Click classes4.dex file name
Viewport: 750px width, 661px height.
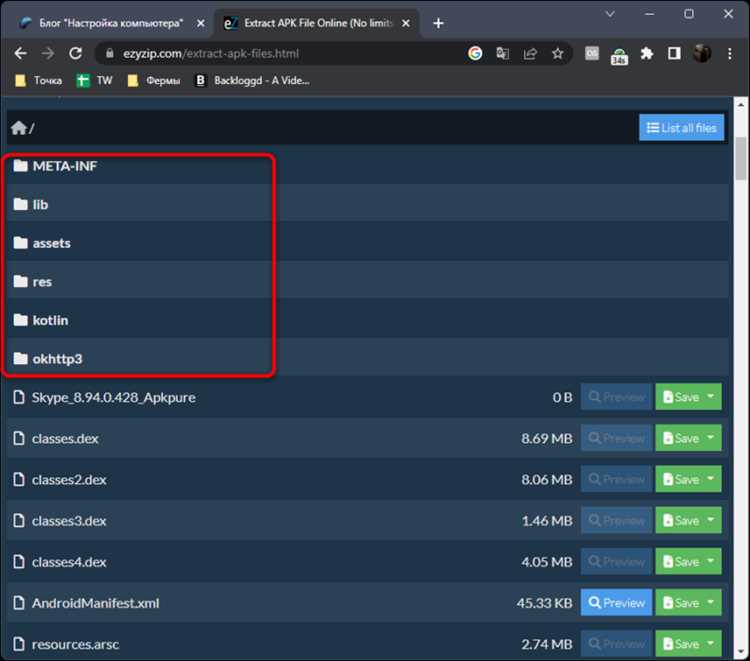(69, 562)
